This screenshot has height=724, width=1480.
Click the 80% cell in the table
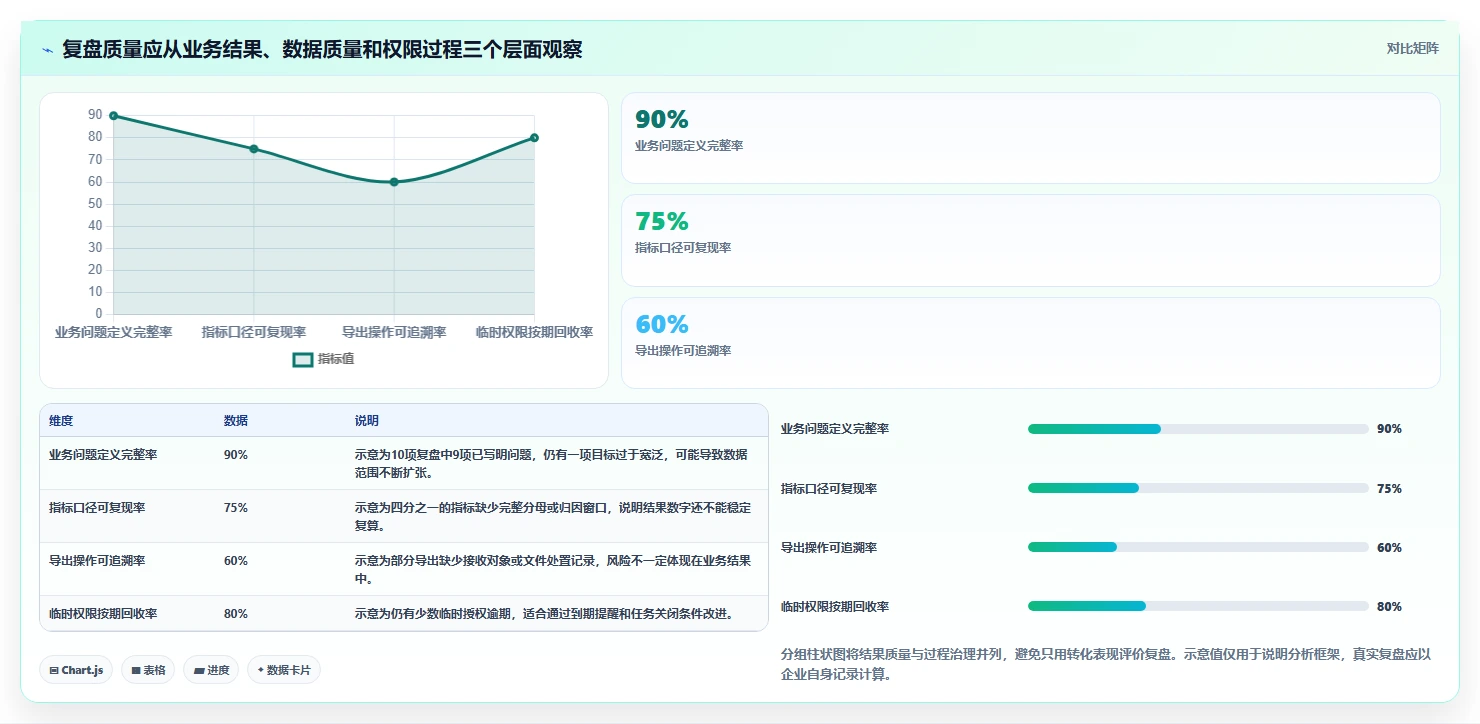(236, 613)
